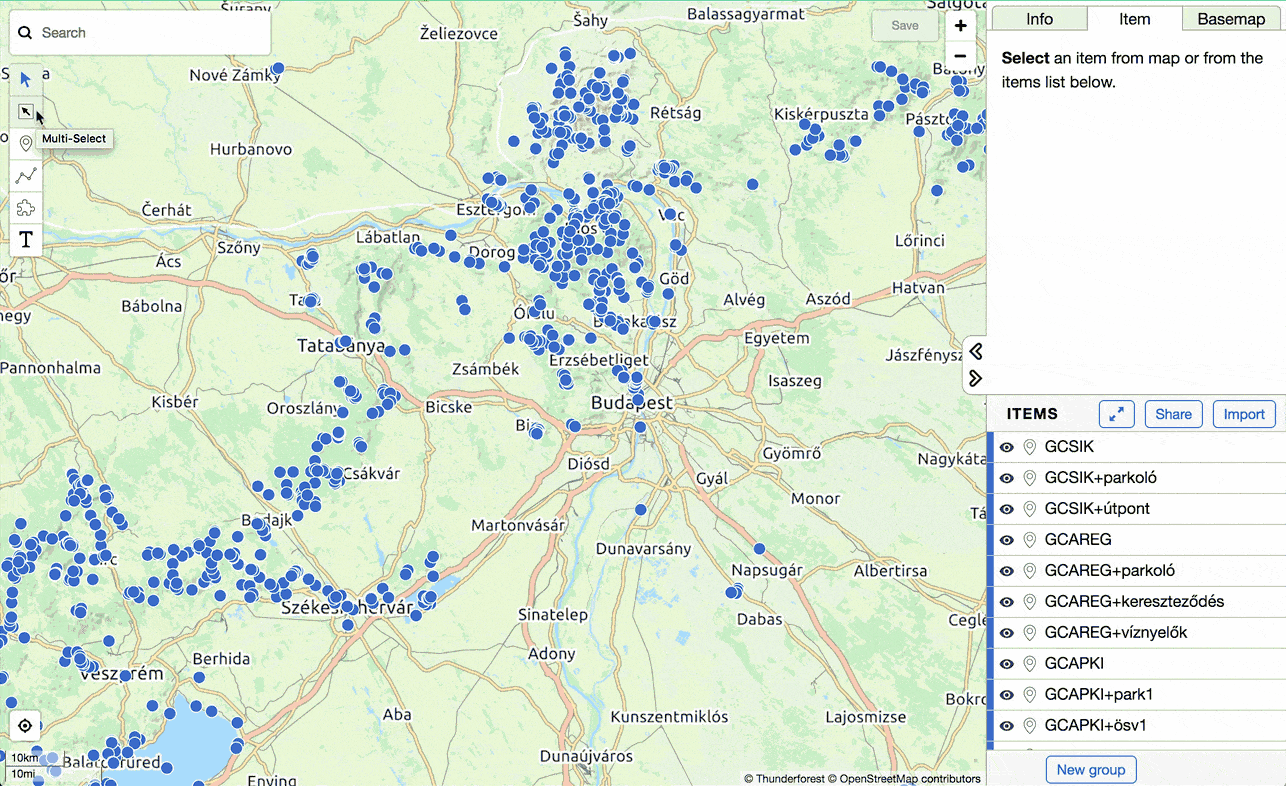Screen dimensions: 1286x786
Task: Collapse the side panel with the left chevron
Action: click(x=975, y=351)
